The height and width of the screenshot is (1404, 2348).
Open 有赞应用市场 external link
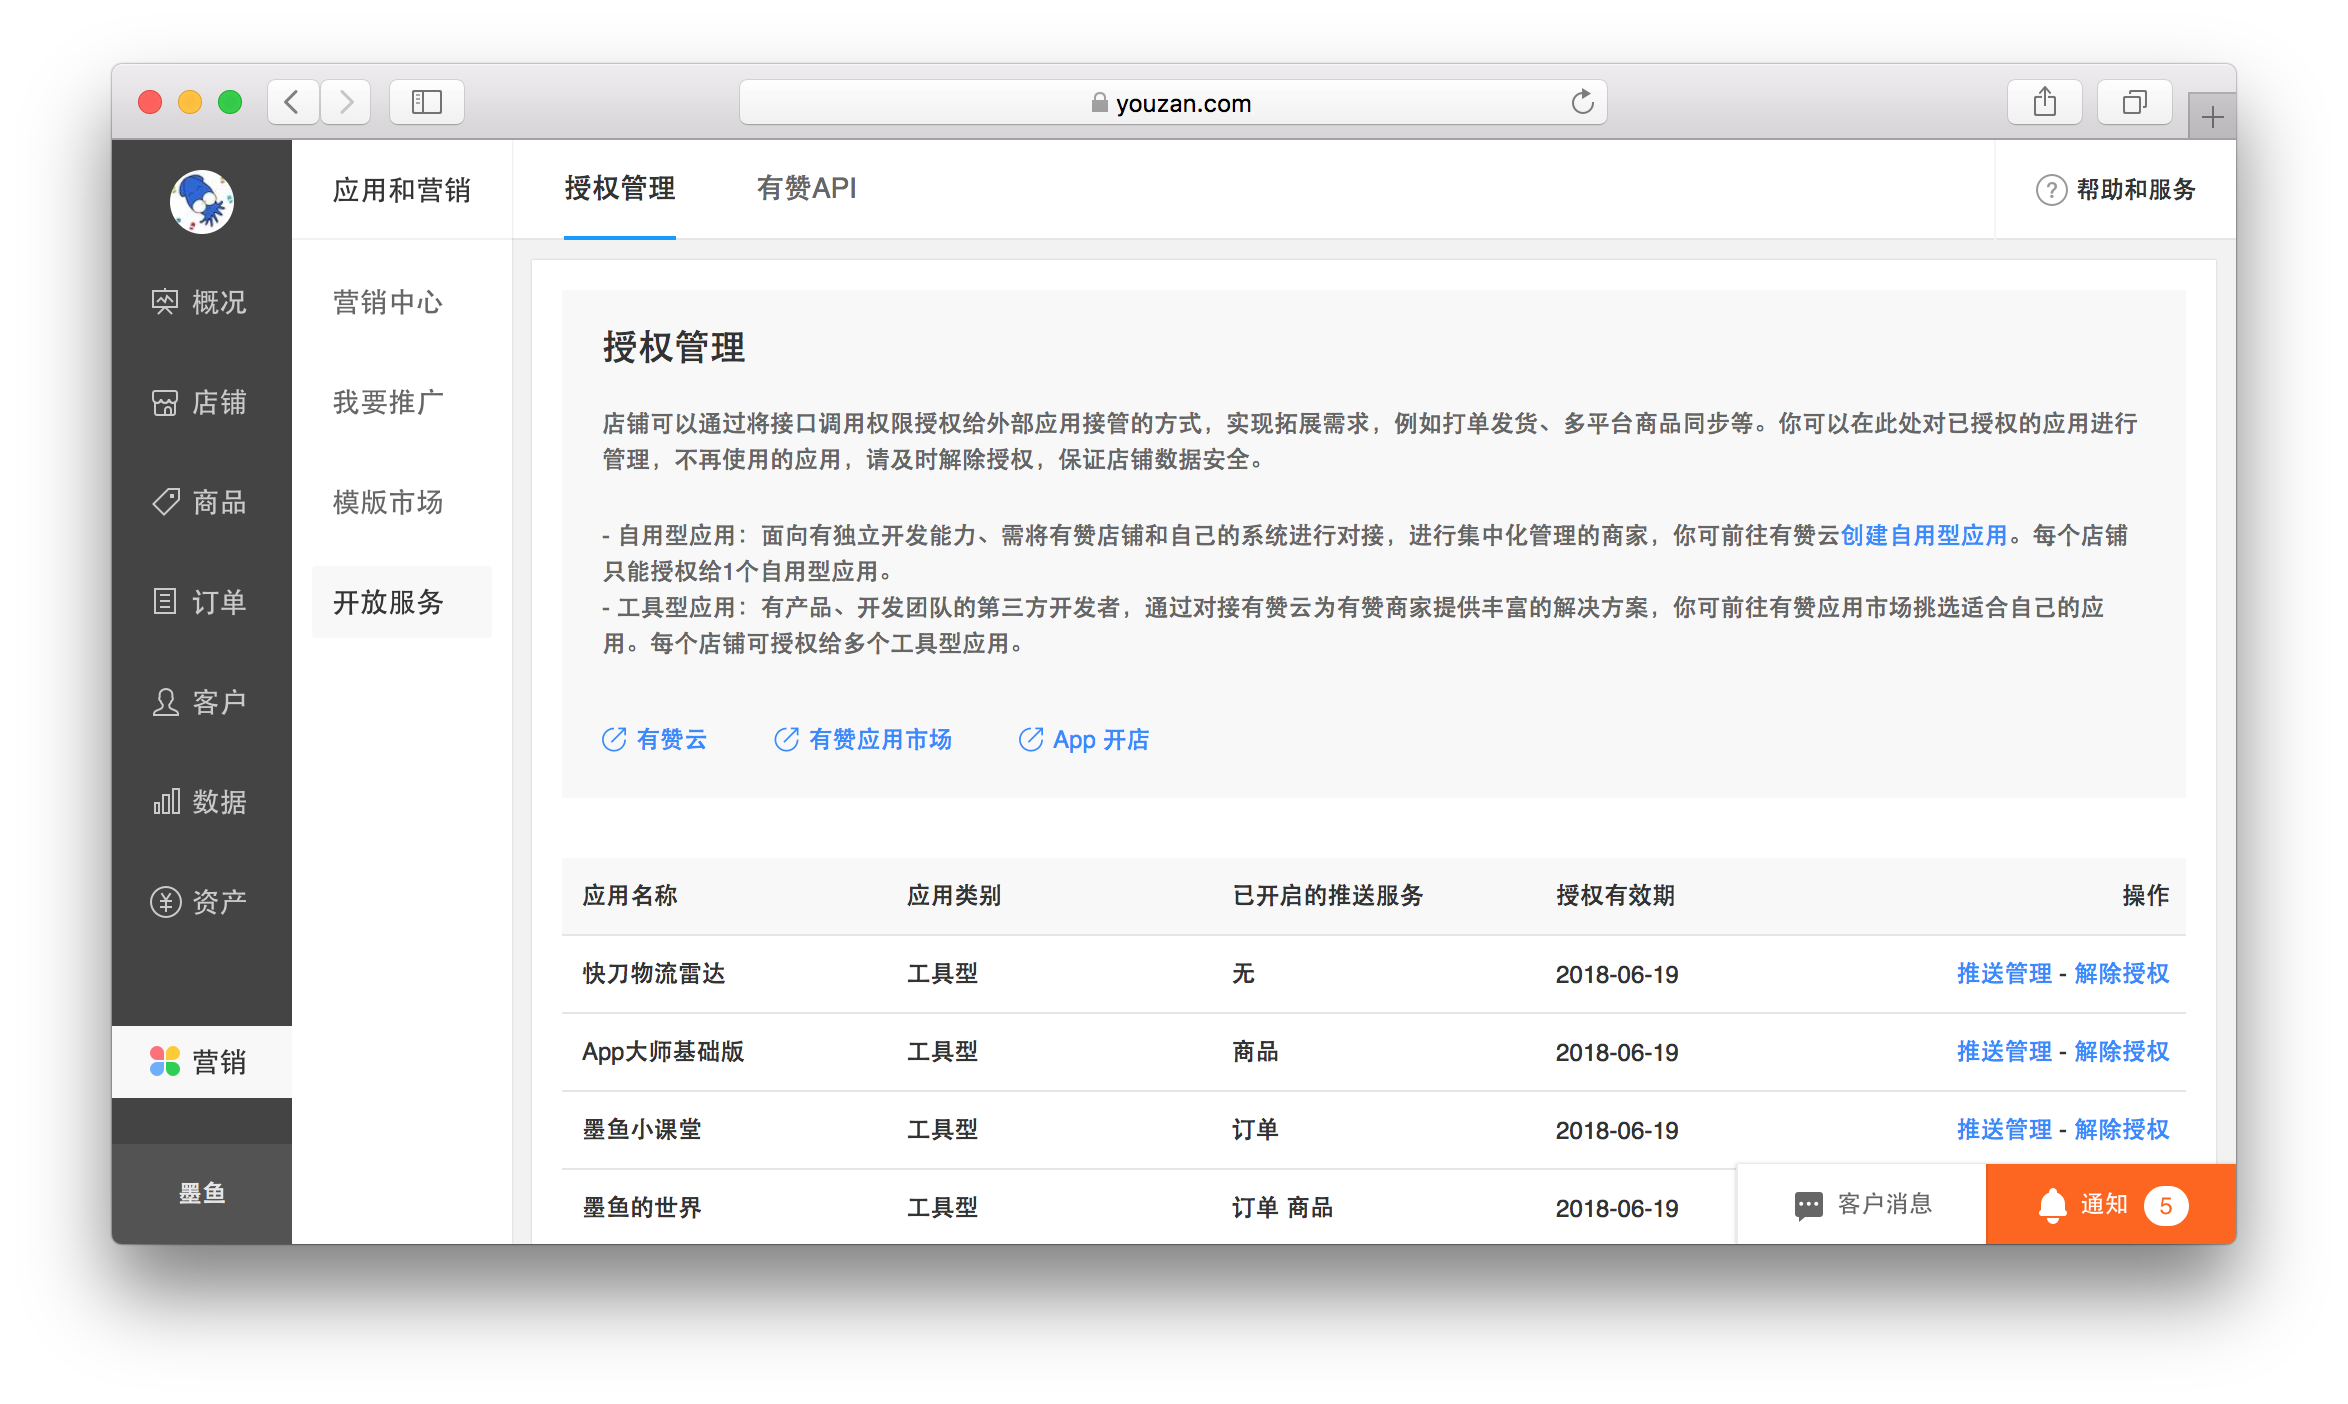coord(863,739)
